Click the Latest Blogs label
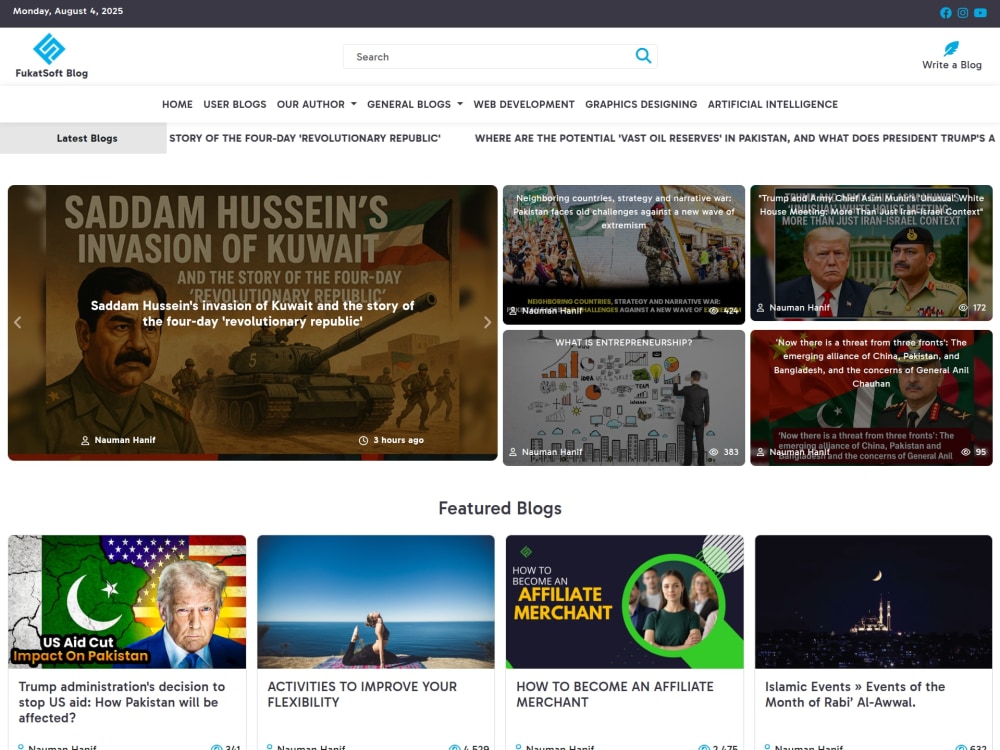The height and width of the screenshot is (750, 1000). coord(87,138)
